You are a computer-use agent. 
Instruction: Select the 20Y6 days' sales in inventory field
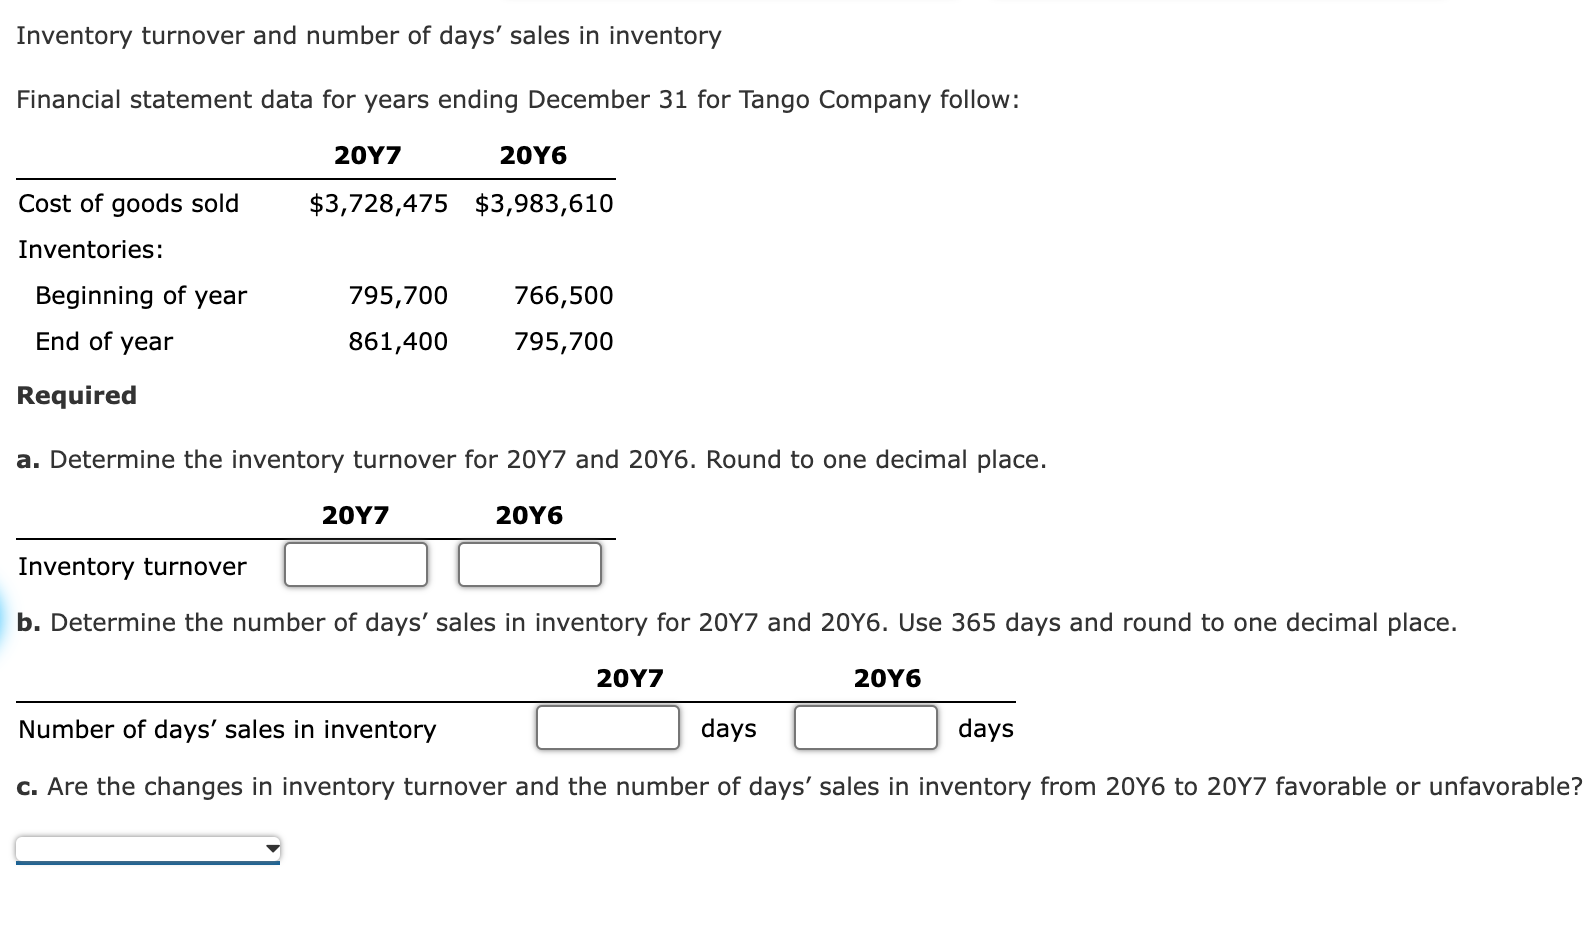866,727
